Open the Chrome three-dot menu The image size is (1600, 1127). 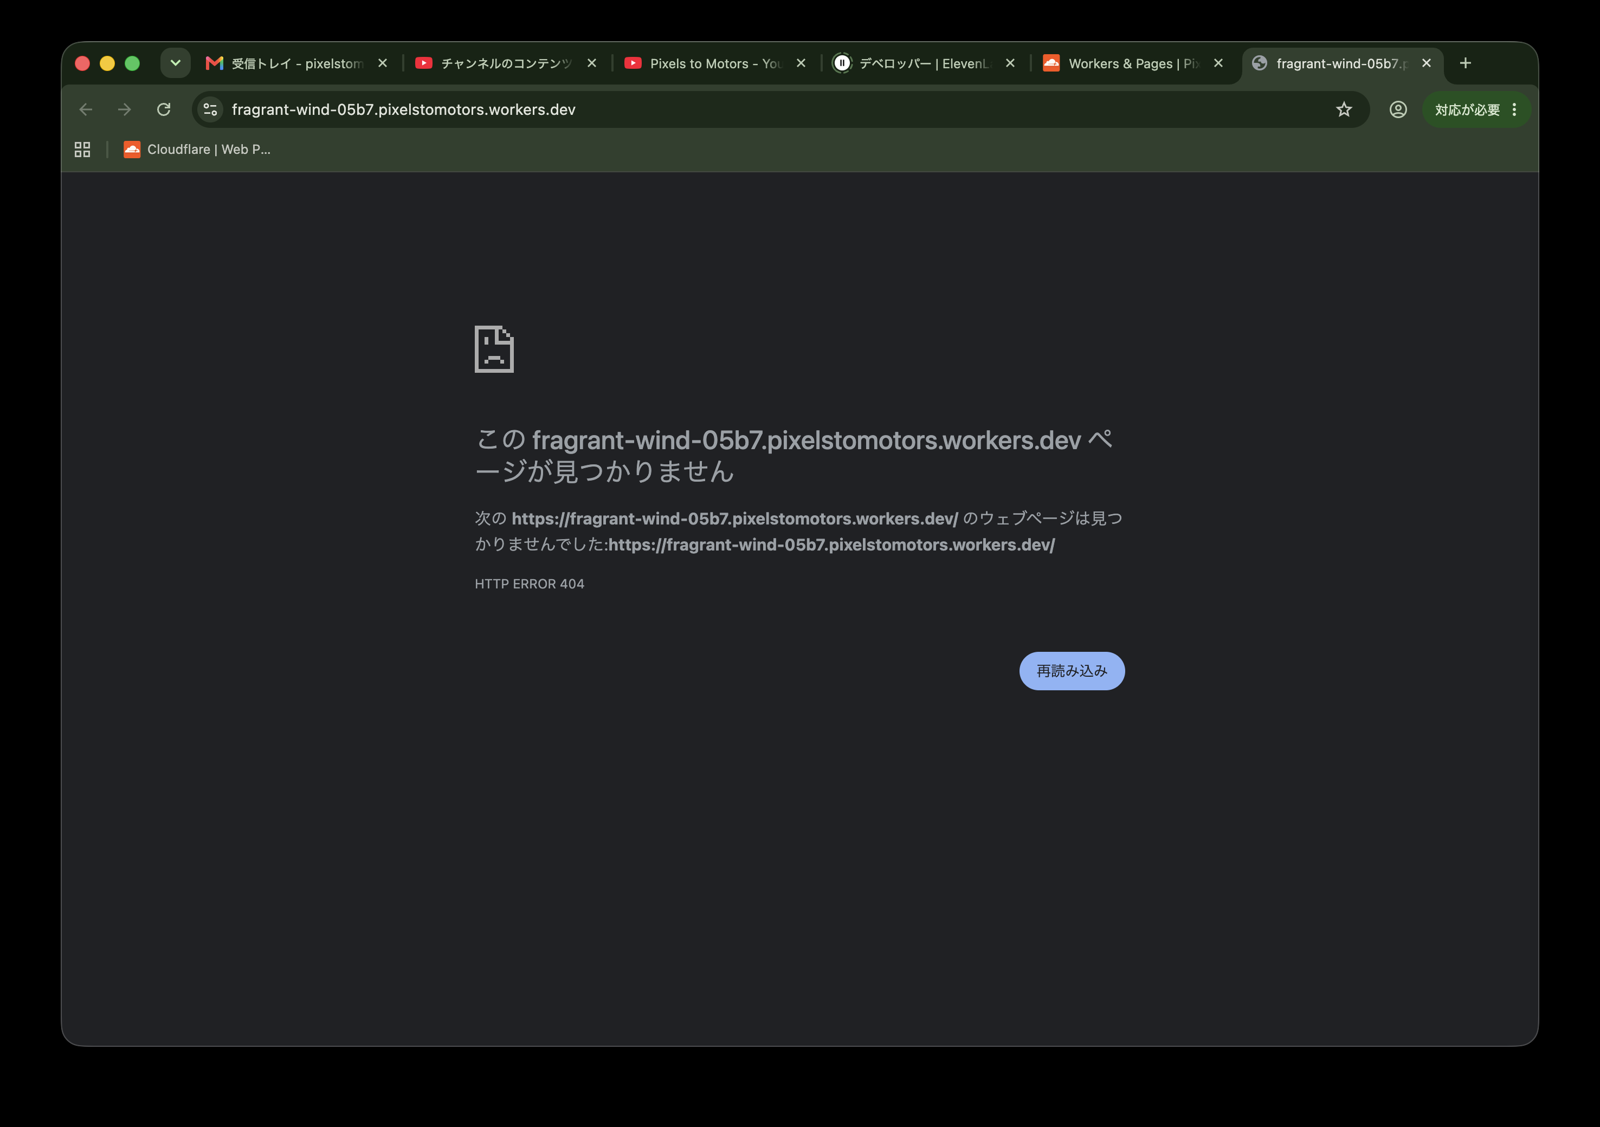point(1515,110)
